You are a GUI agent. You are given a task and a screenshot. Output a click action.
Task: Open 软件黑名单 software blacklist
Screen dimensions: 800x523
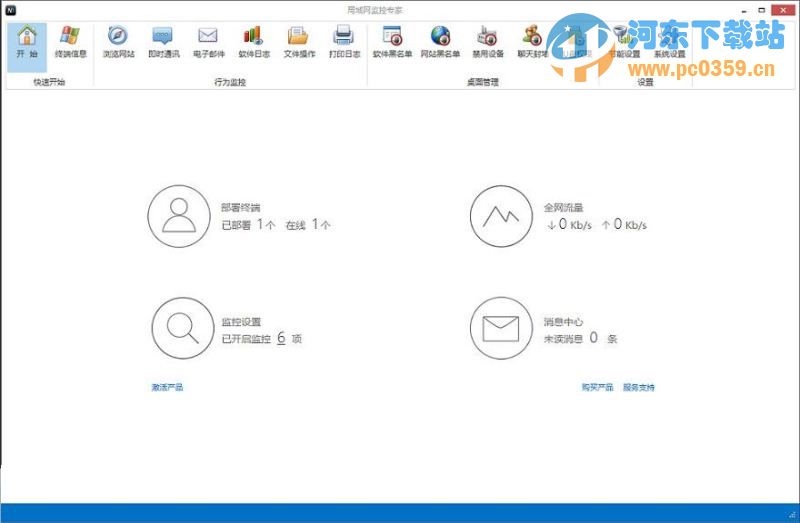[392, 42]
